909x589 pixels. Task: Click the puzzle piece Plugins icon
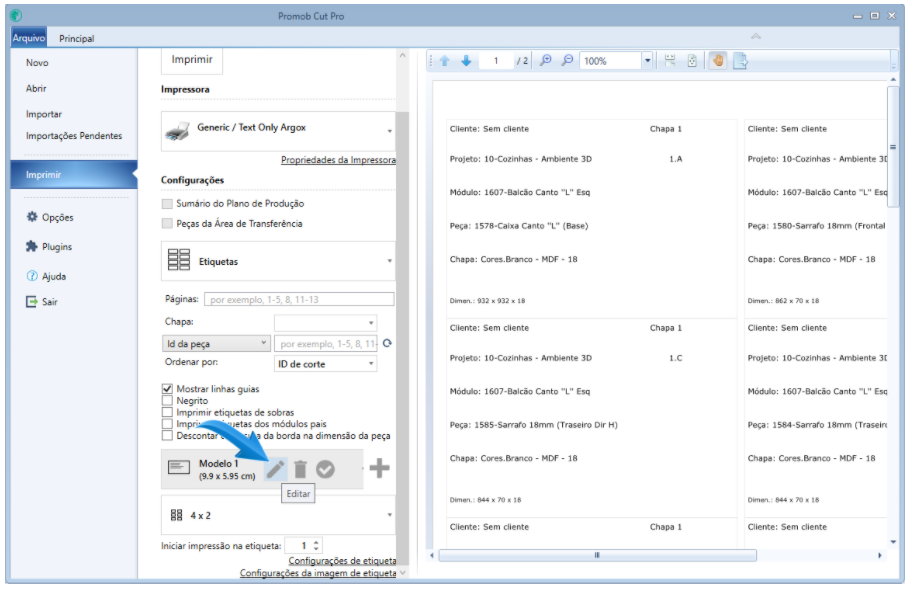[32, 246]
